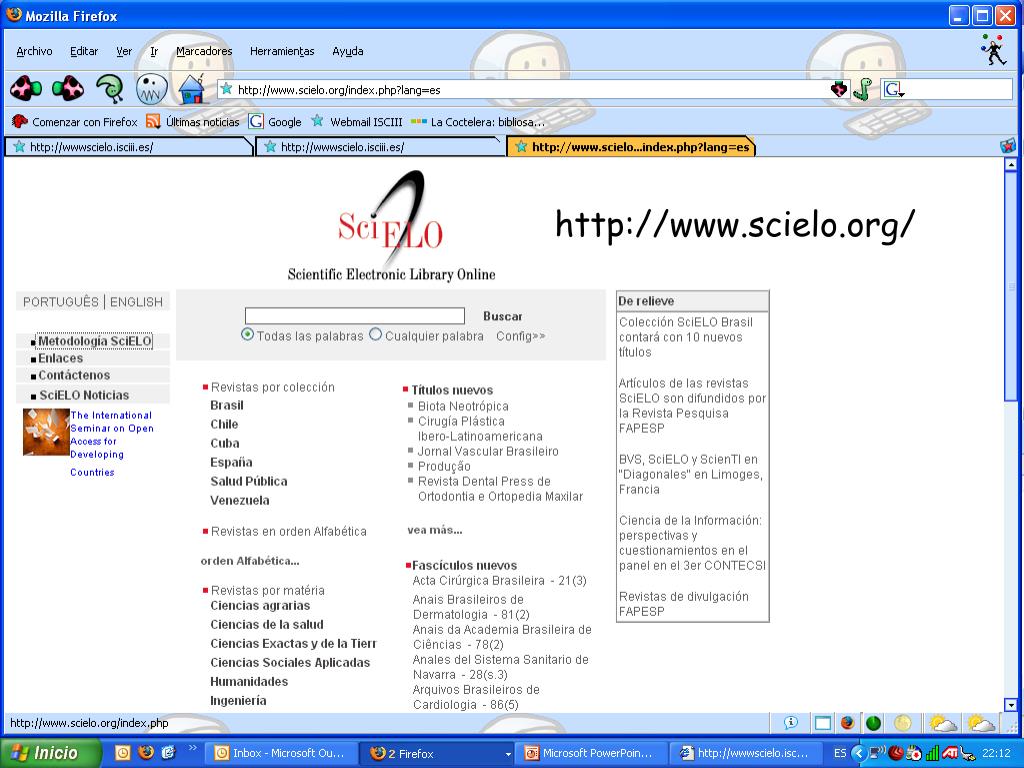
Task: Open the Herramientas menu
Action: (282, 51)
